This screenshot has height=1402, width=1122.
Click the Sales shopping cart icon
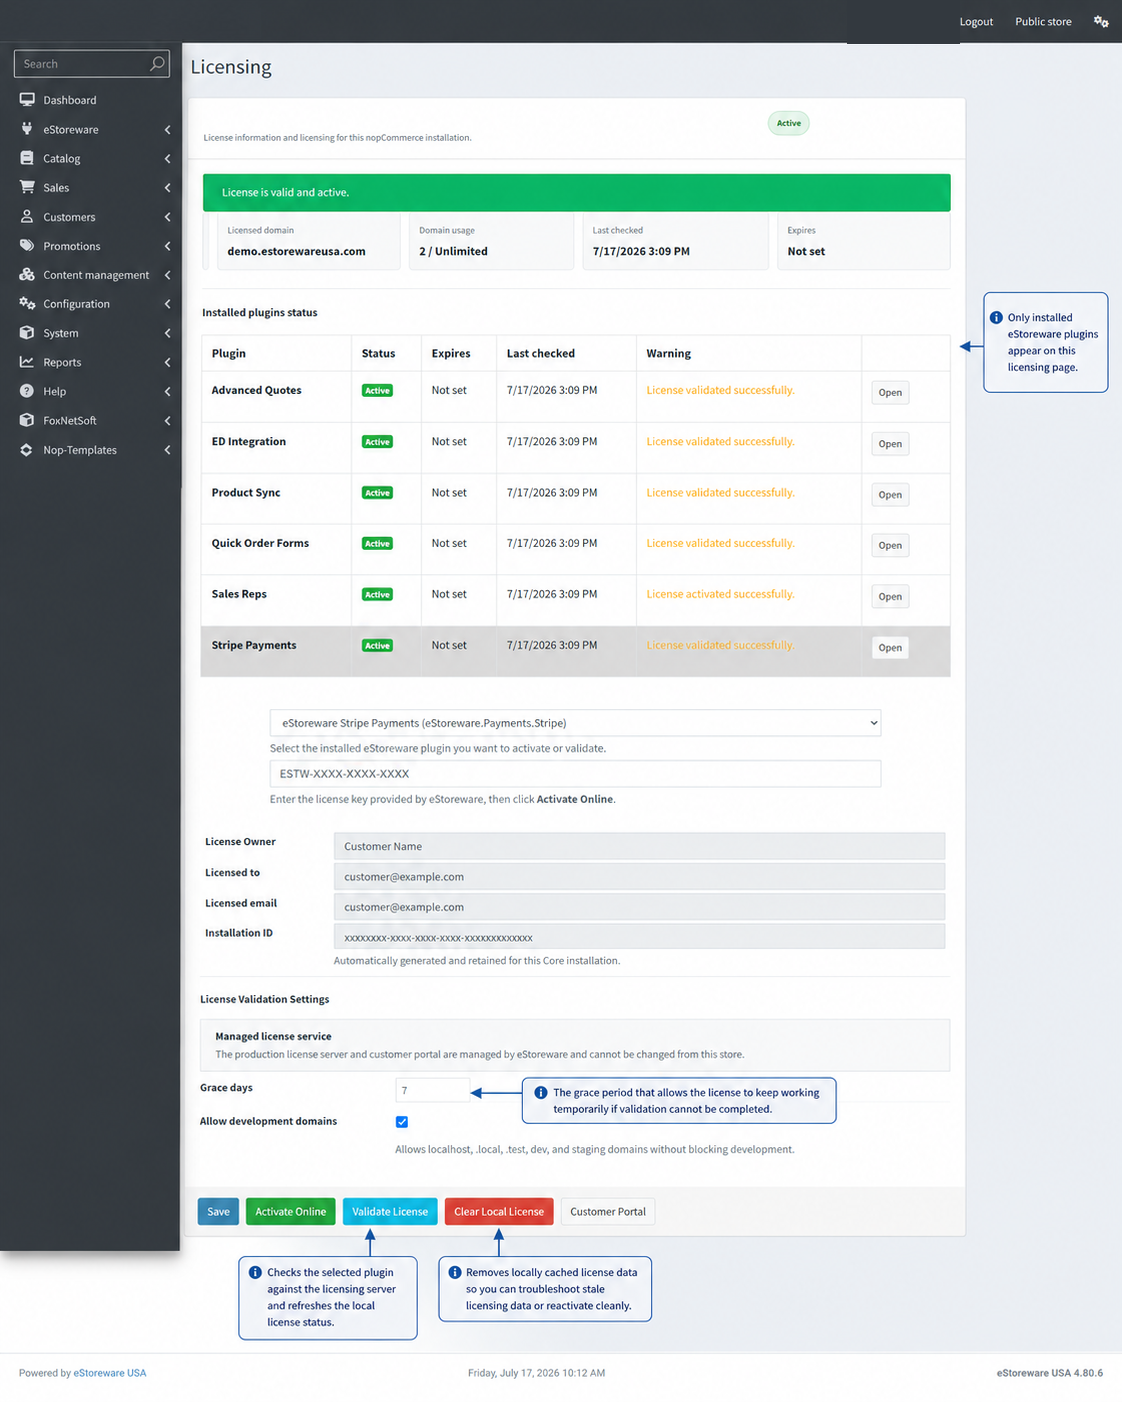[x=27, y=187]
